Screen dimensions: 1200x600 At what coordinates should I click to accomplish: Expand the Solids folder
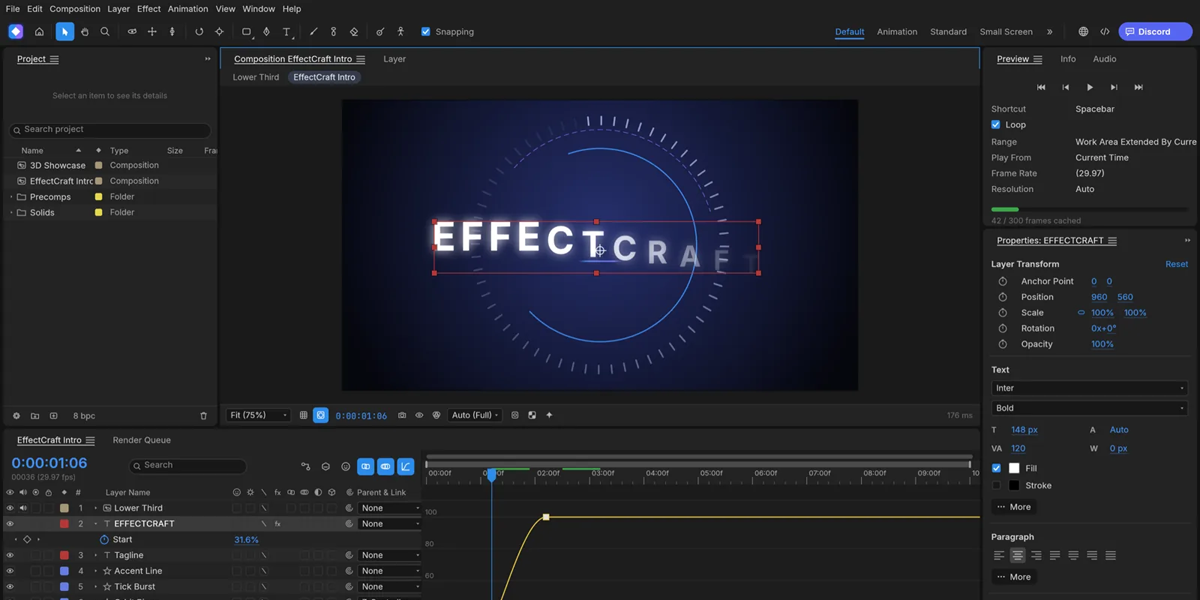pyautogui.click(x=11, y=213)
